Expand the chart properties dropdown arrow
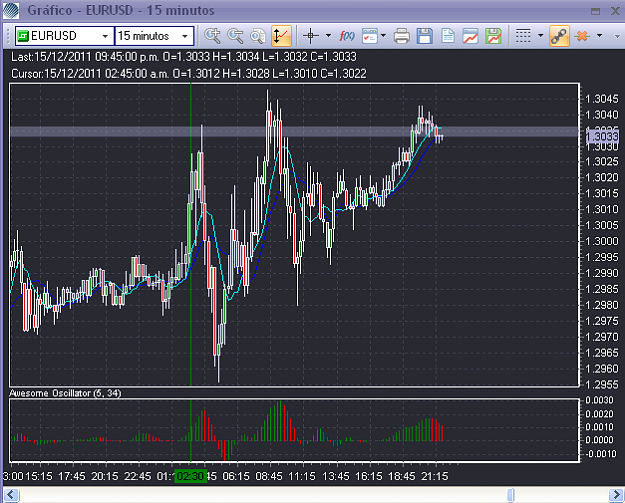The height and width of the screenshot is (503, 625). [383, 36]
